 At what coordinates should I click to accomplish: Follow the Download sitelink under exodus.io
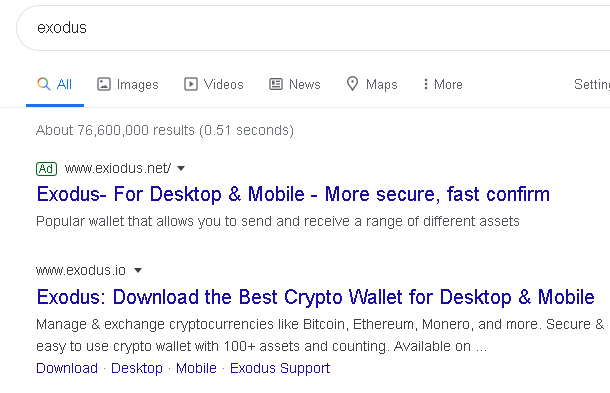tap(67, 368)
